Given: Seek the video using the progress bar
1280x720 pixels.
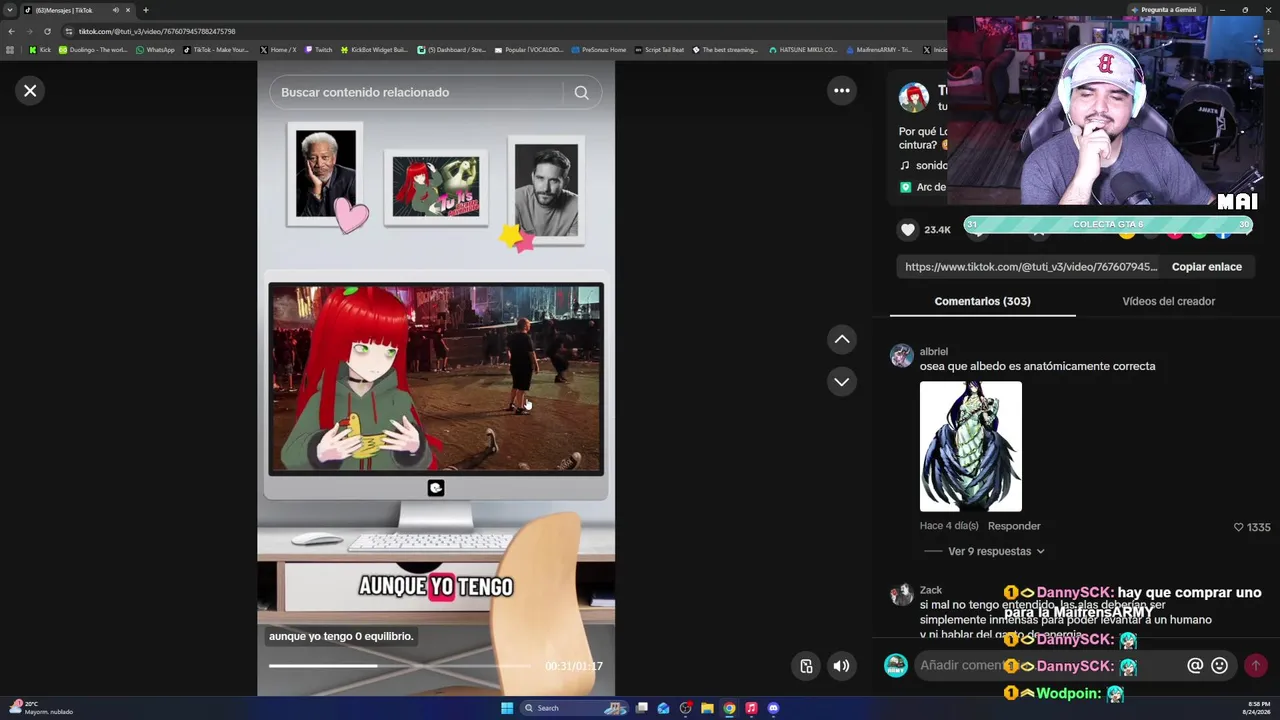Looking at the screenshot, I should [400, 666].
